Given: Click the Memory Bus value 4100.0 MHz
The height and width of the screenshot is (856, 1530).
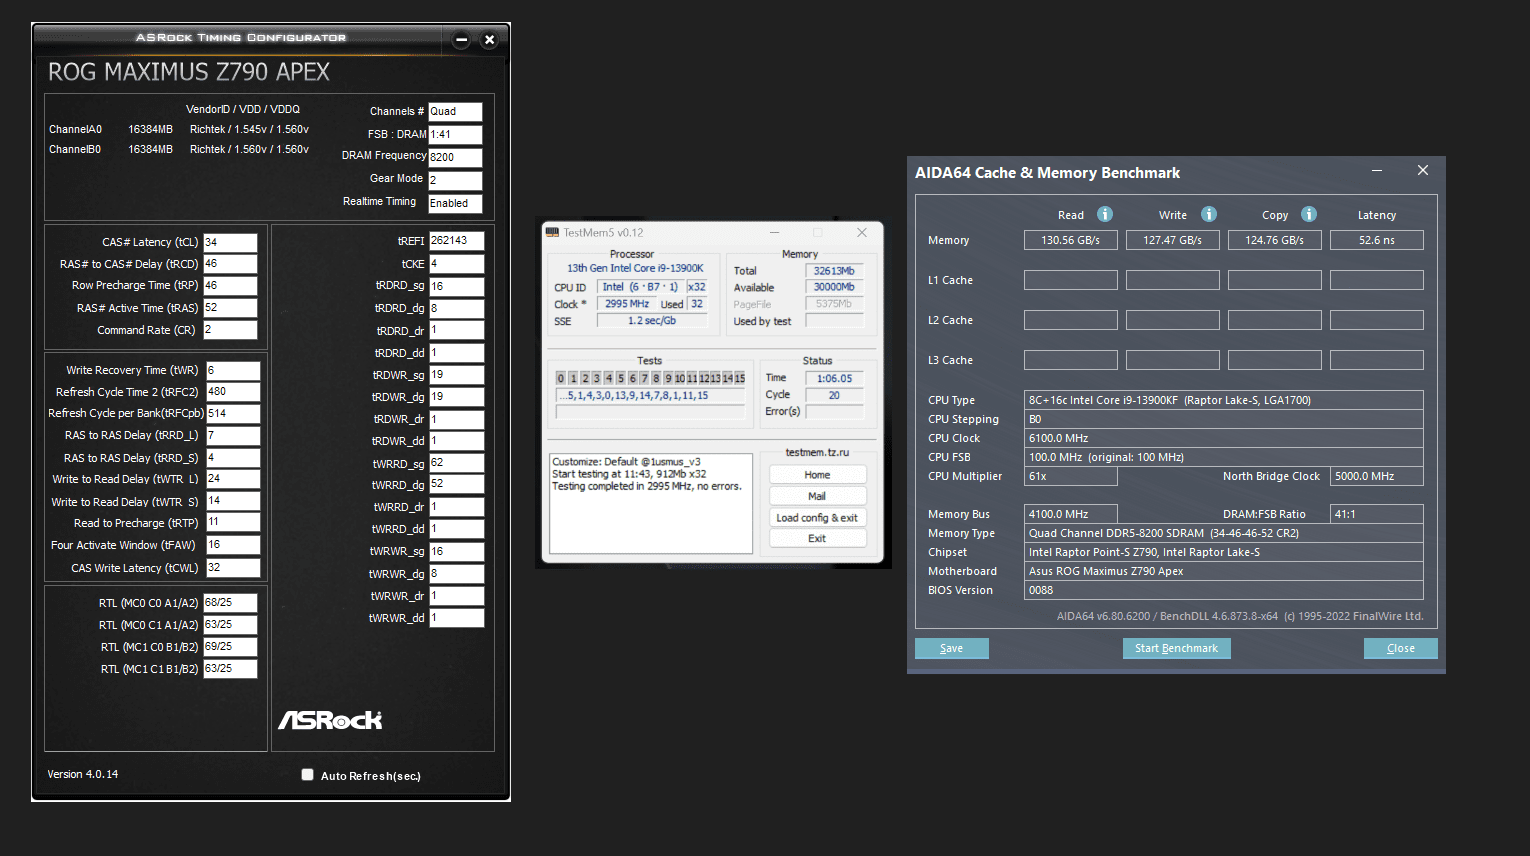Looking at the screenshot, I should 1070,514.
